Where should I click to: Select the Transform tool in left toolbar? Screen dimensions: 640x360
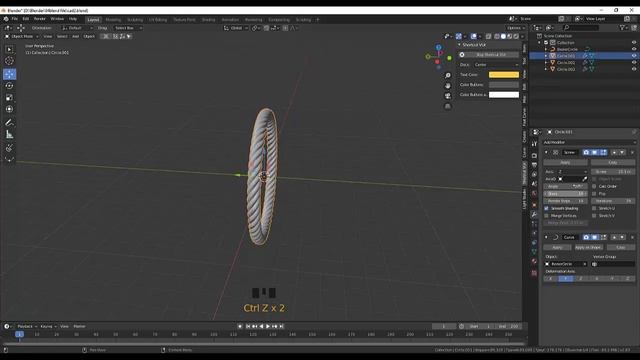coord(9,109)
